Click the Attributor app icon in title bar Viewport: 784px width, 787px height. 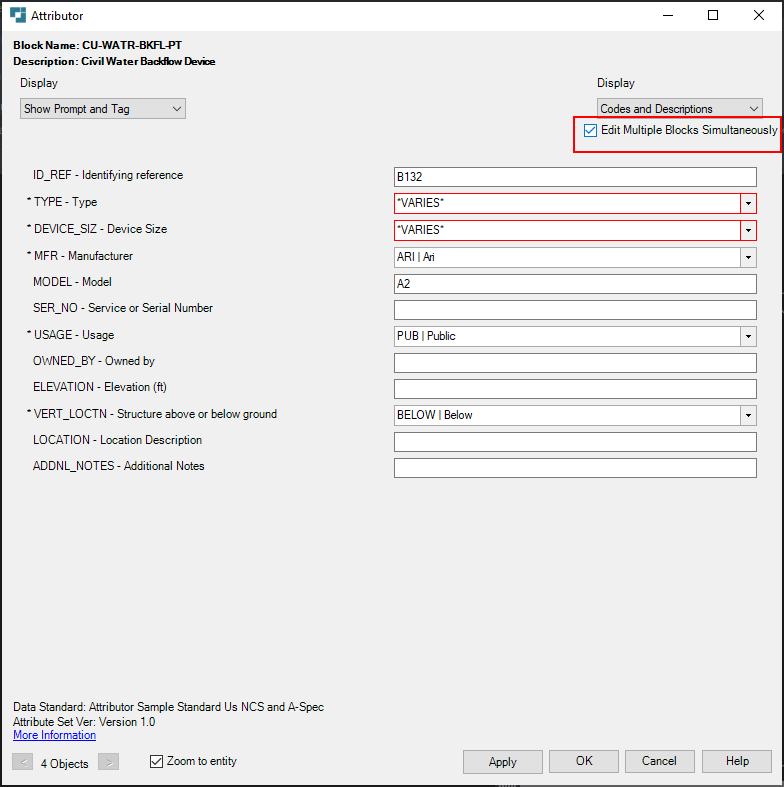[18, 15]
